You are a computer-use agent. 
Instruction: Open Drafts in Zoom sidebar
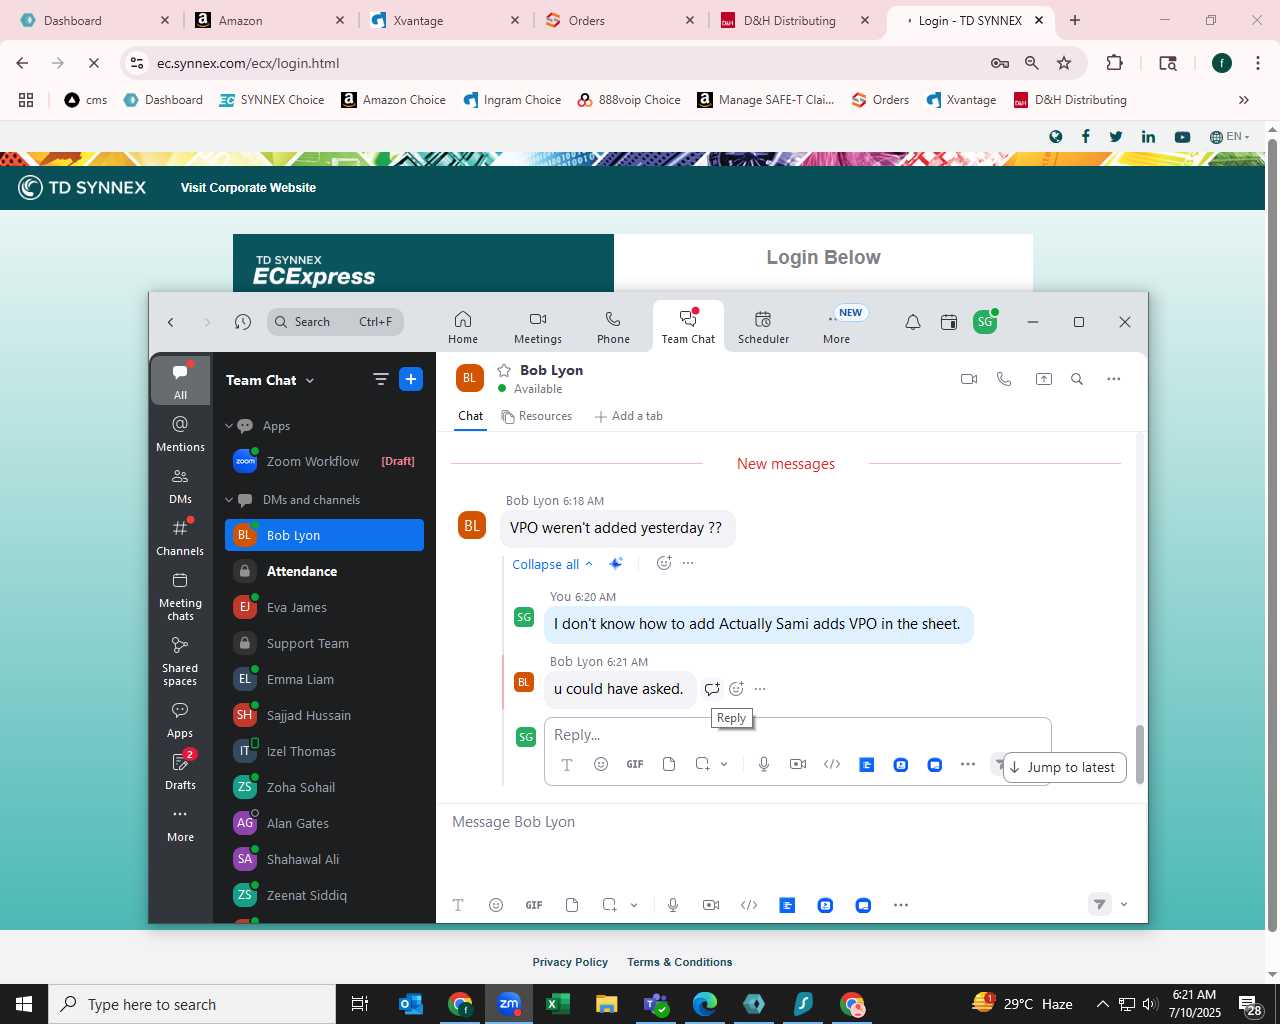pos(180,771)
